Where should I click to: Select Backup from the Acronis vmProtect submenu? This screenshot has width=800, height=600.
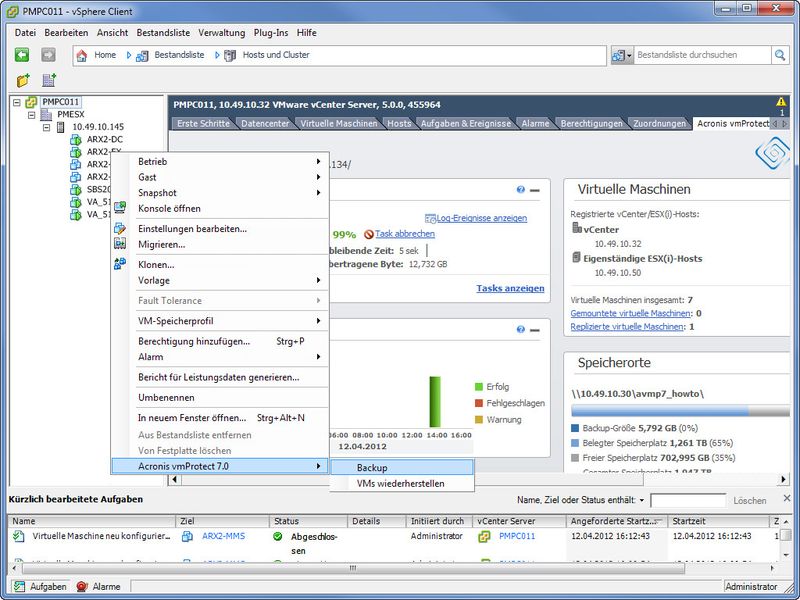pyautogui.click(x=376, y=466)
